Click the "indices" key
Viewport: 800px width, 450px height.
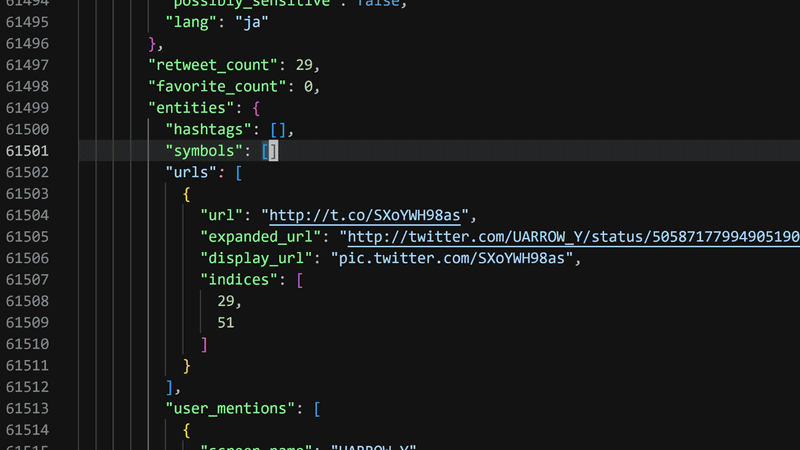point(239,280)
